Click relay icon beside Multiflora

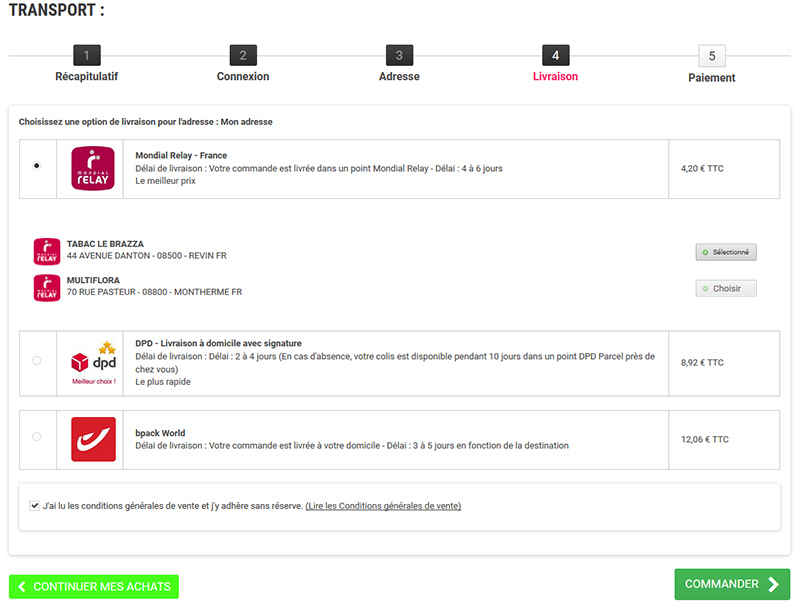(47, 287)
